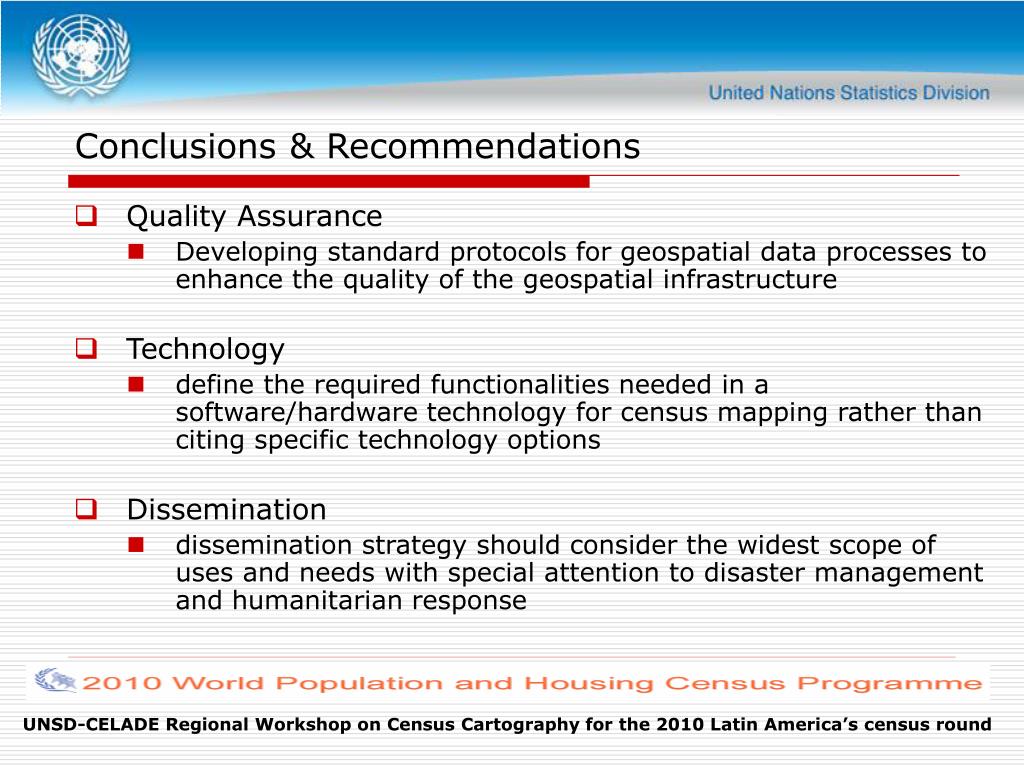Image resolution: width=1024 pixels, height=768 pixels.
Task: Select the hollow square bullet beside Dissemination
Action: coord(86,509)
